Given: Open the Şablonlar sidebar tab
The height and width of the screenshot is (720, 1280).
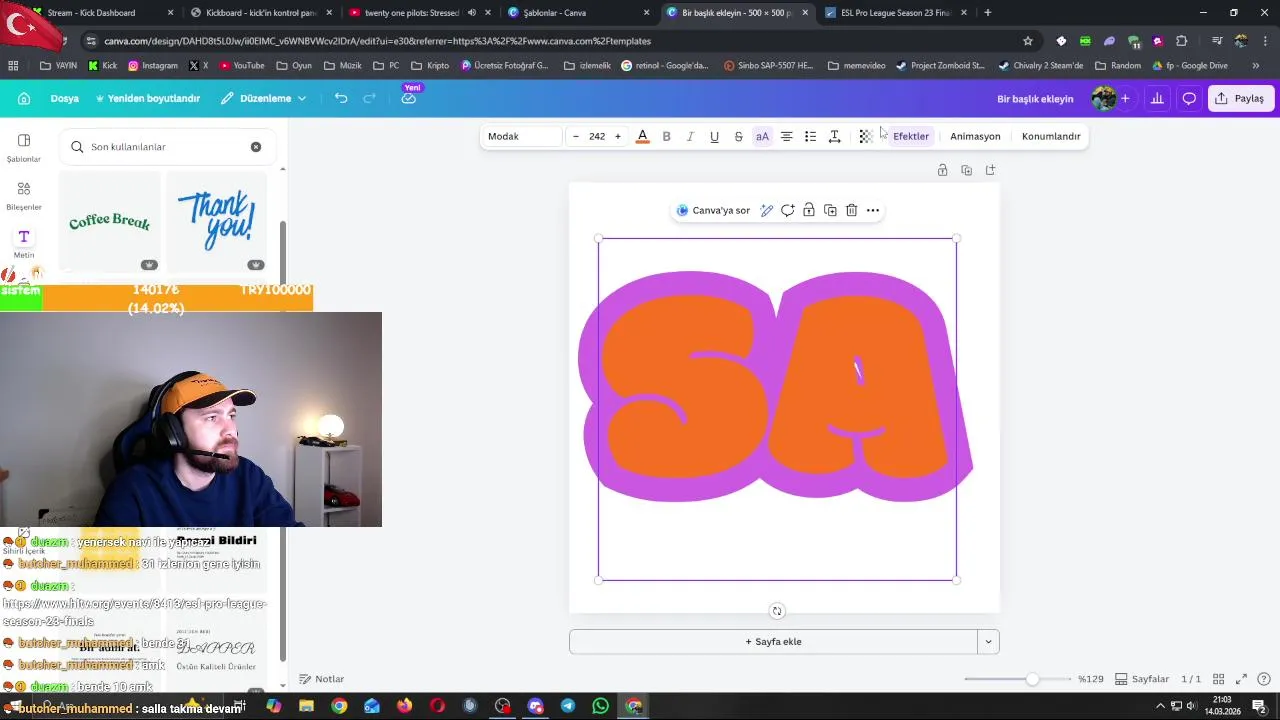Looking at the screenshot, I should point(24,147).
